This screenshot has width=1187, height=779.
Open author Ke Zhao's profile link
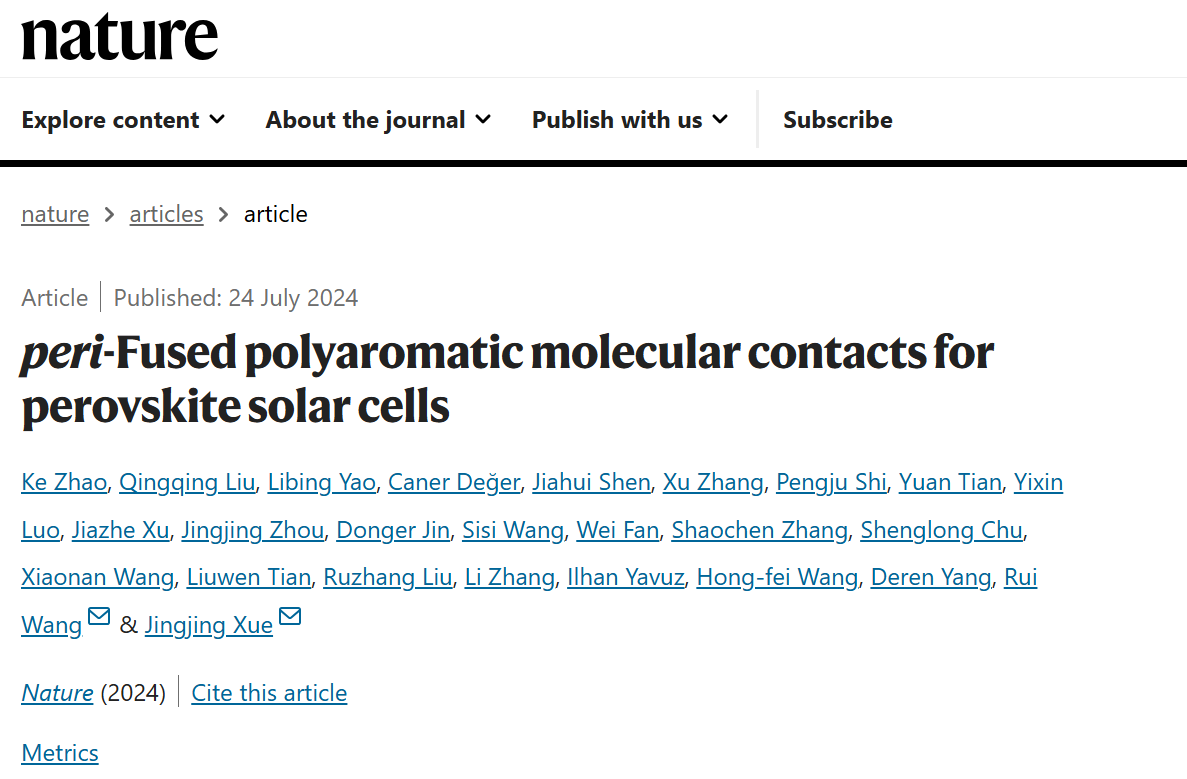64,482
